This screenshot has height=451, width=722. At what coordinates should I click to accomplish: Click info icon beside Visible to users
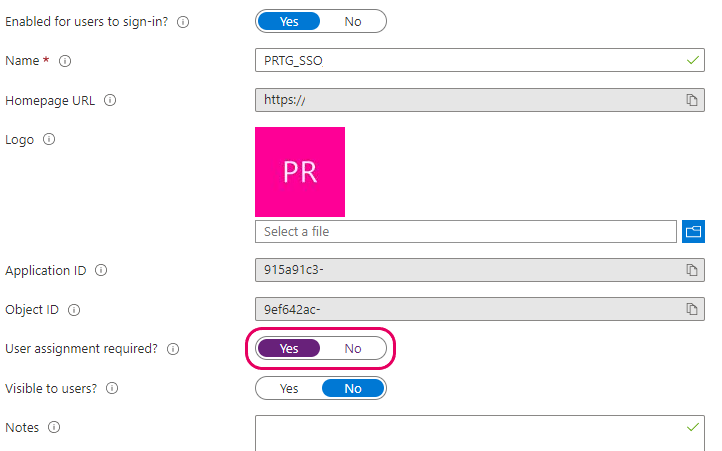(112, 388)
